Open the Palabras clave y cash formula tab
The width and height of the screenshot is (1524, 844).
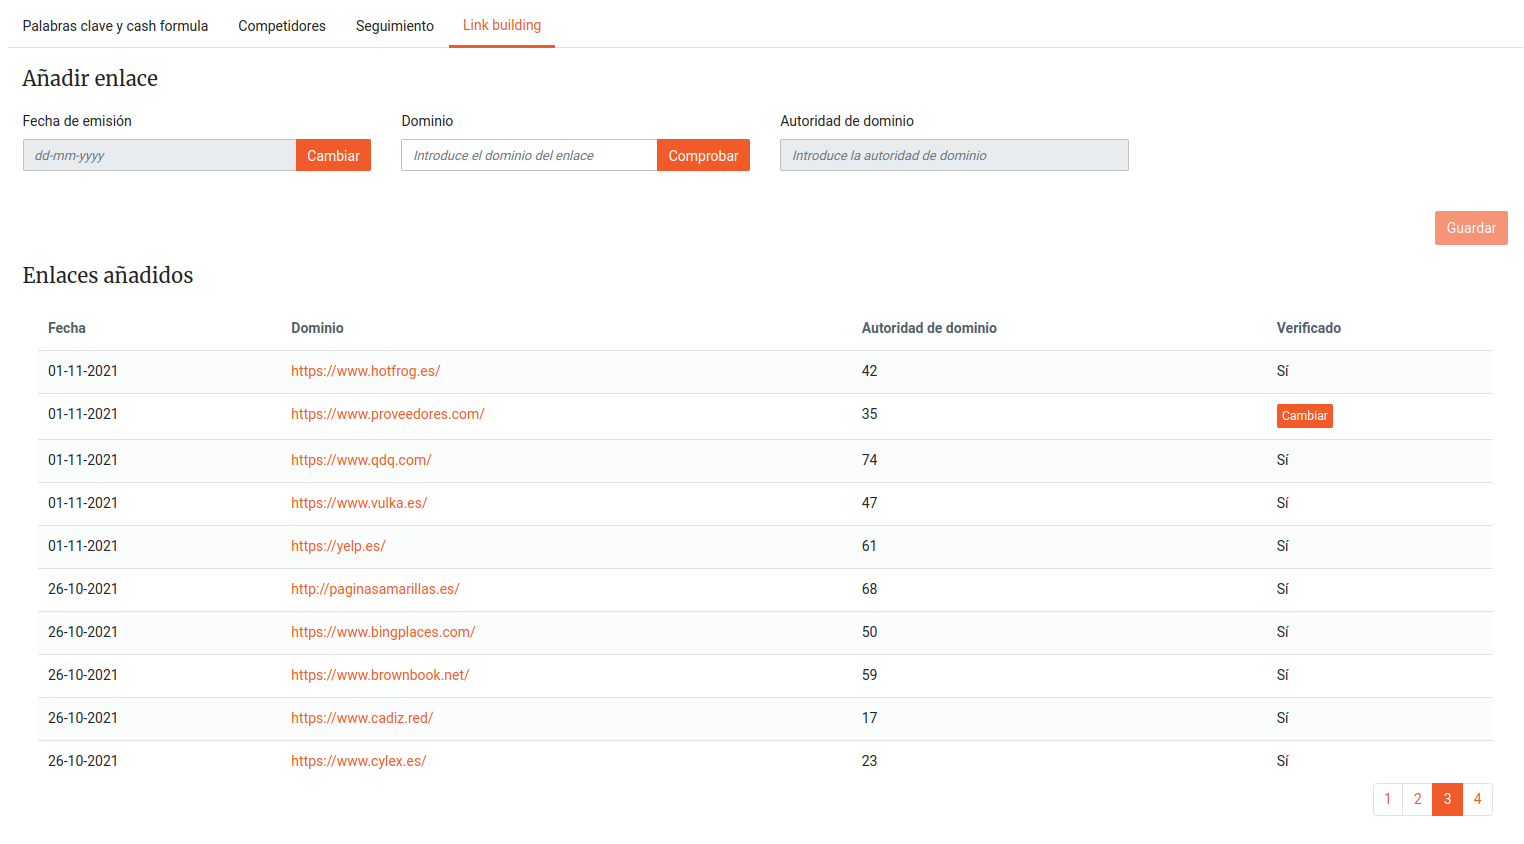pyautogui.click(x=115, y=26)
